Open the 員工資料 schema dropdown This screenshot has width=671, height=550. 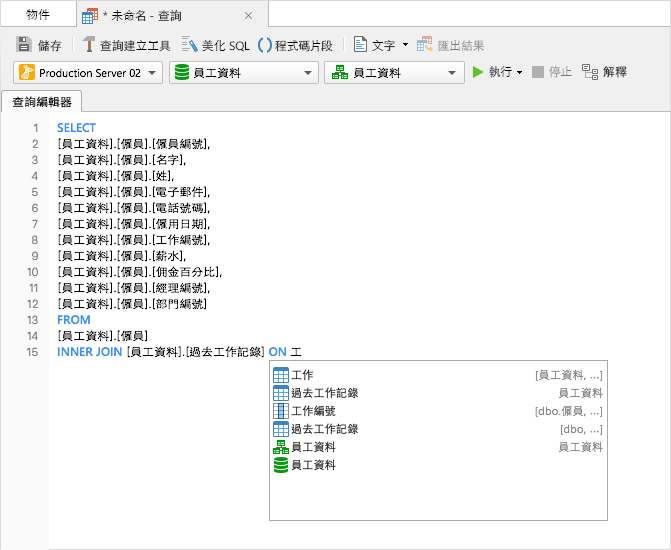coord(453,73)
